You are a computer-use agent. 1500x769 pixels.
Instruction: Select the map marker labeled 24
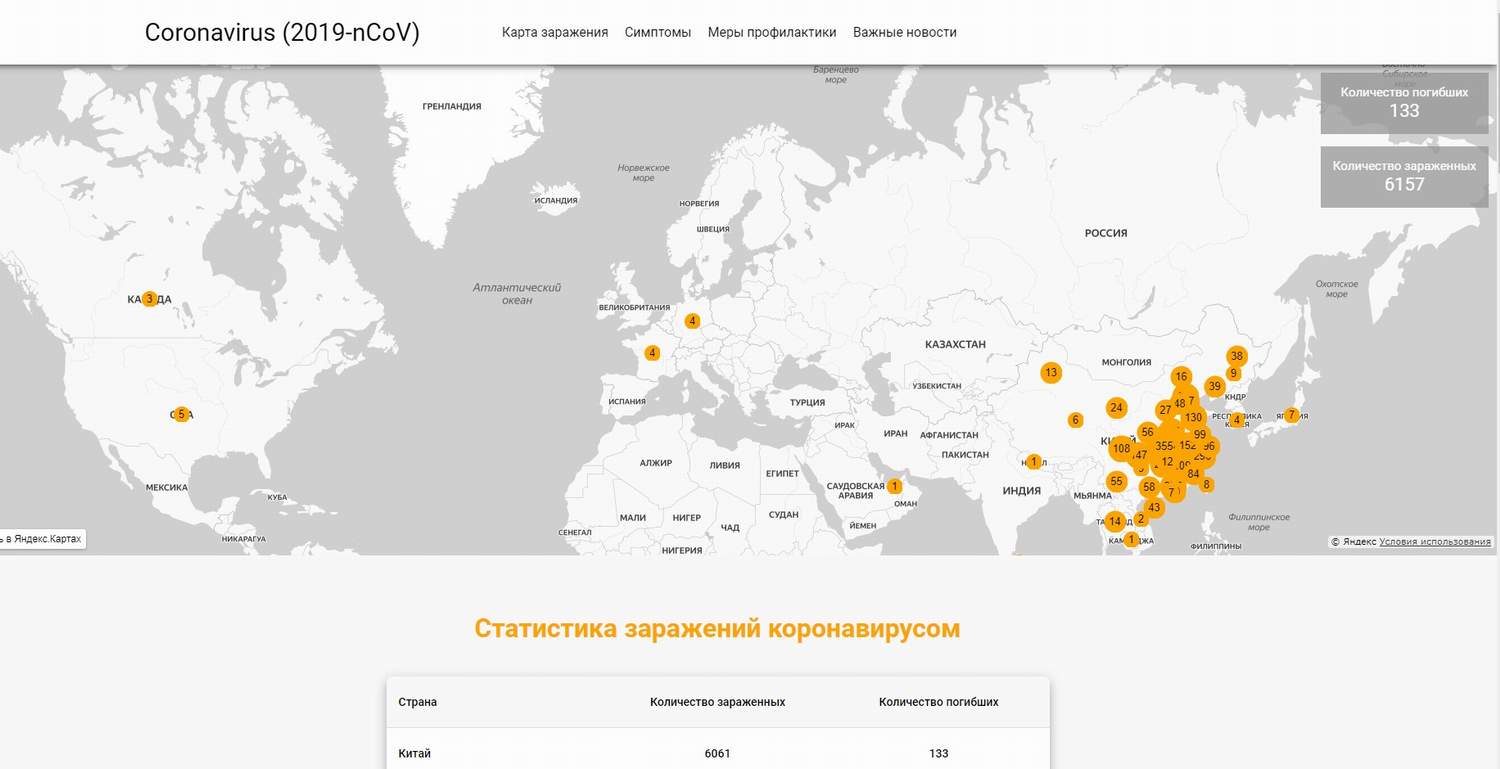[x=1117, y=407]
